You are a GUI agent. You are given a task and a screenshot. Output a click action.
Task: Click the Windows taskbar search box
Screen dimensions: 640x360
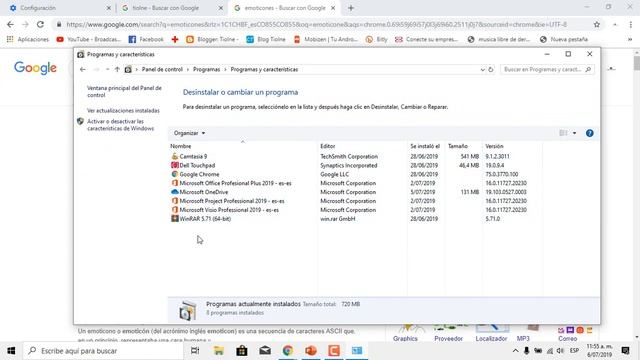(103, 351)
